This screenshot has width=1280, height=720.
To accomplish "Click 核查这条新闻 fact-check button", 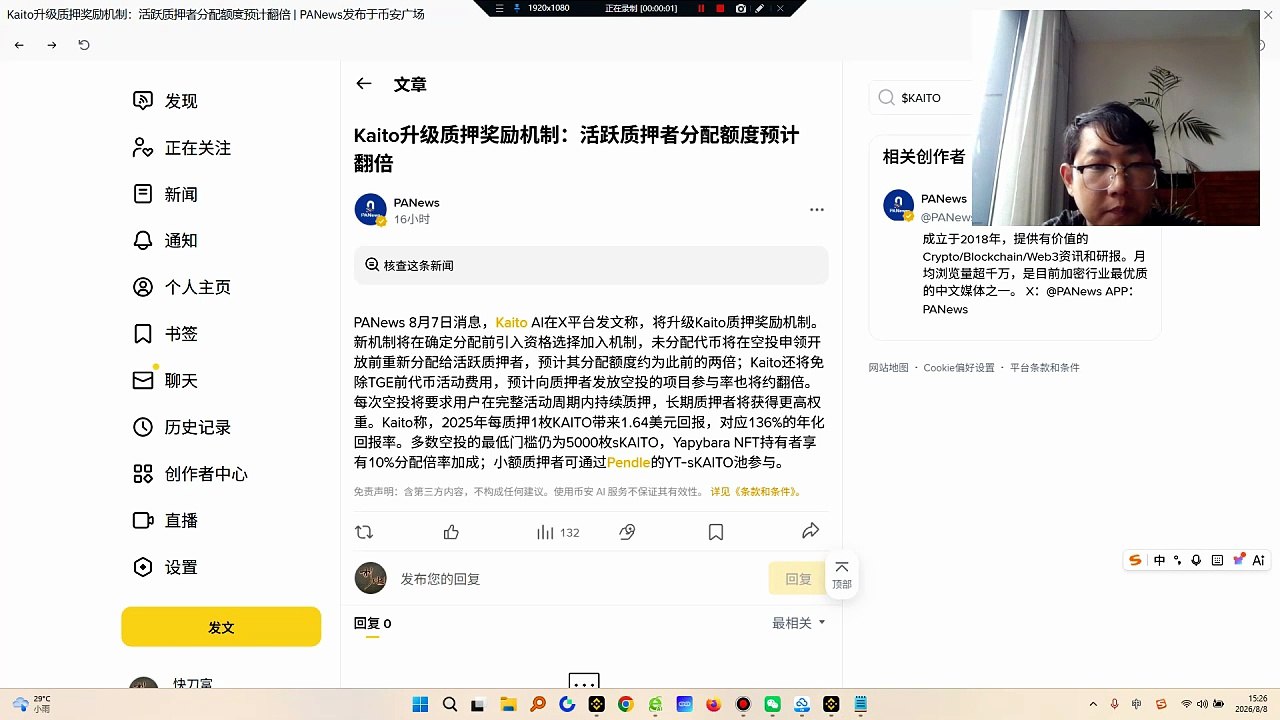I will pos(591,265).
